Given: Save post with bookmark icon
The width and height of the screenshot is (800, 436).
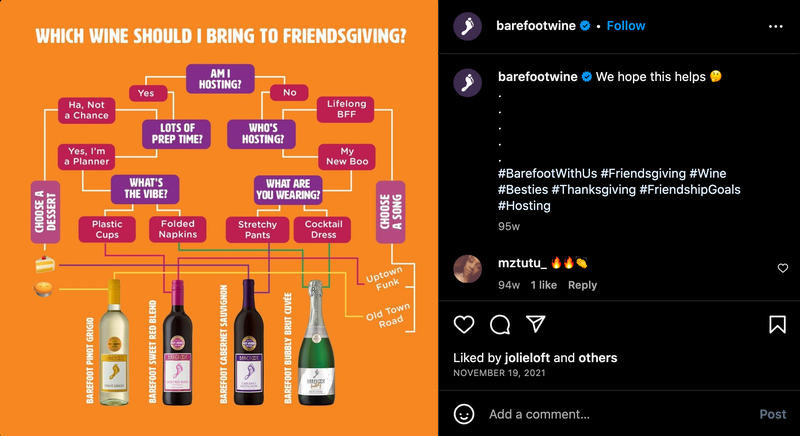Looking at the screenshot, I should pos(777,324).
